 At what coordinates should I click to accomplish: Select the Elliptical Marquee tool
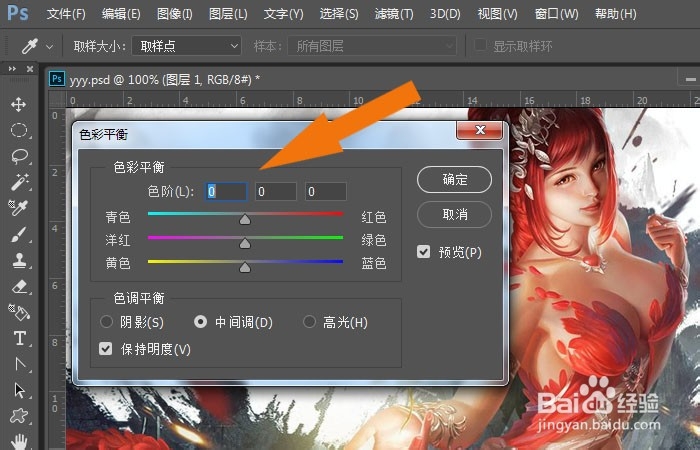point(19,130)
